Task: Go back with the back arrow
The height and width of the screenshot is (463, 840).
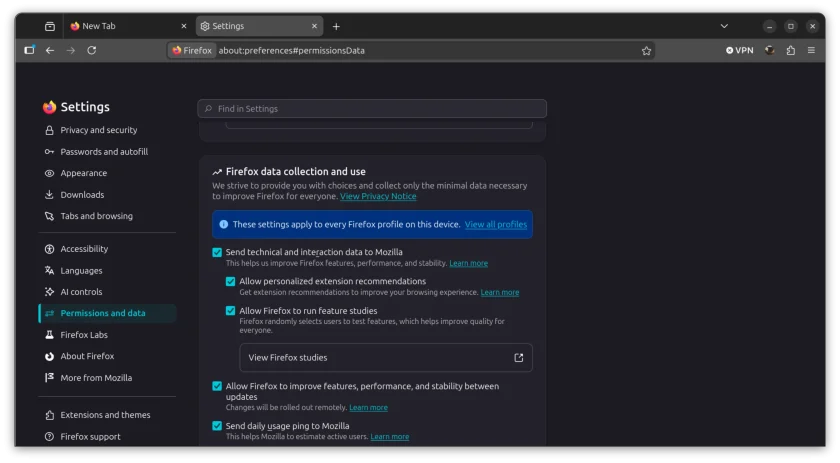Action: 50,50
